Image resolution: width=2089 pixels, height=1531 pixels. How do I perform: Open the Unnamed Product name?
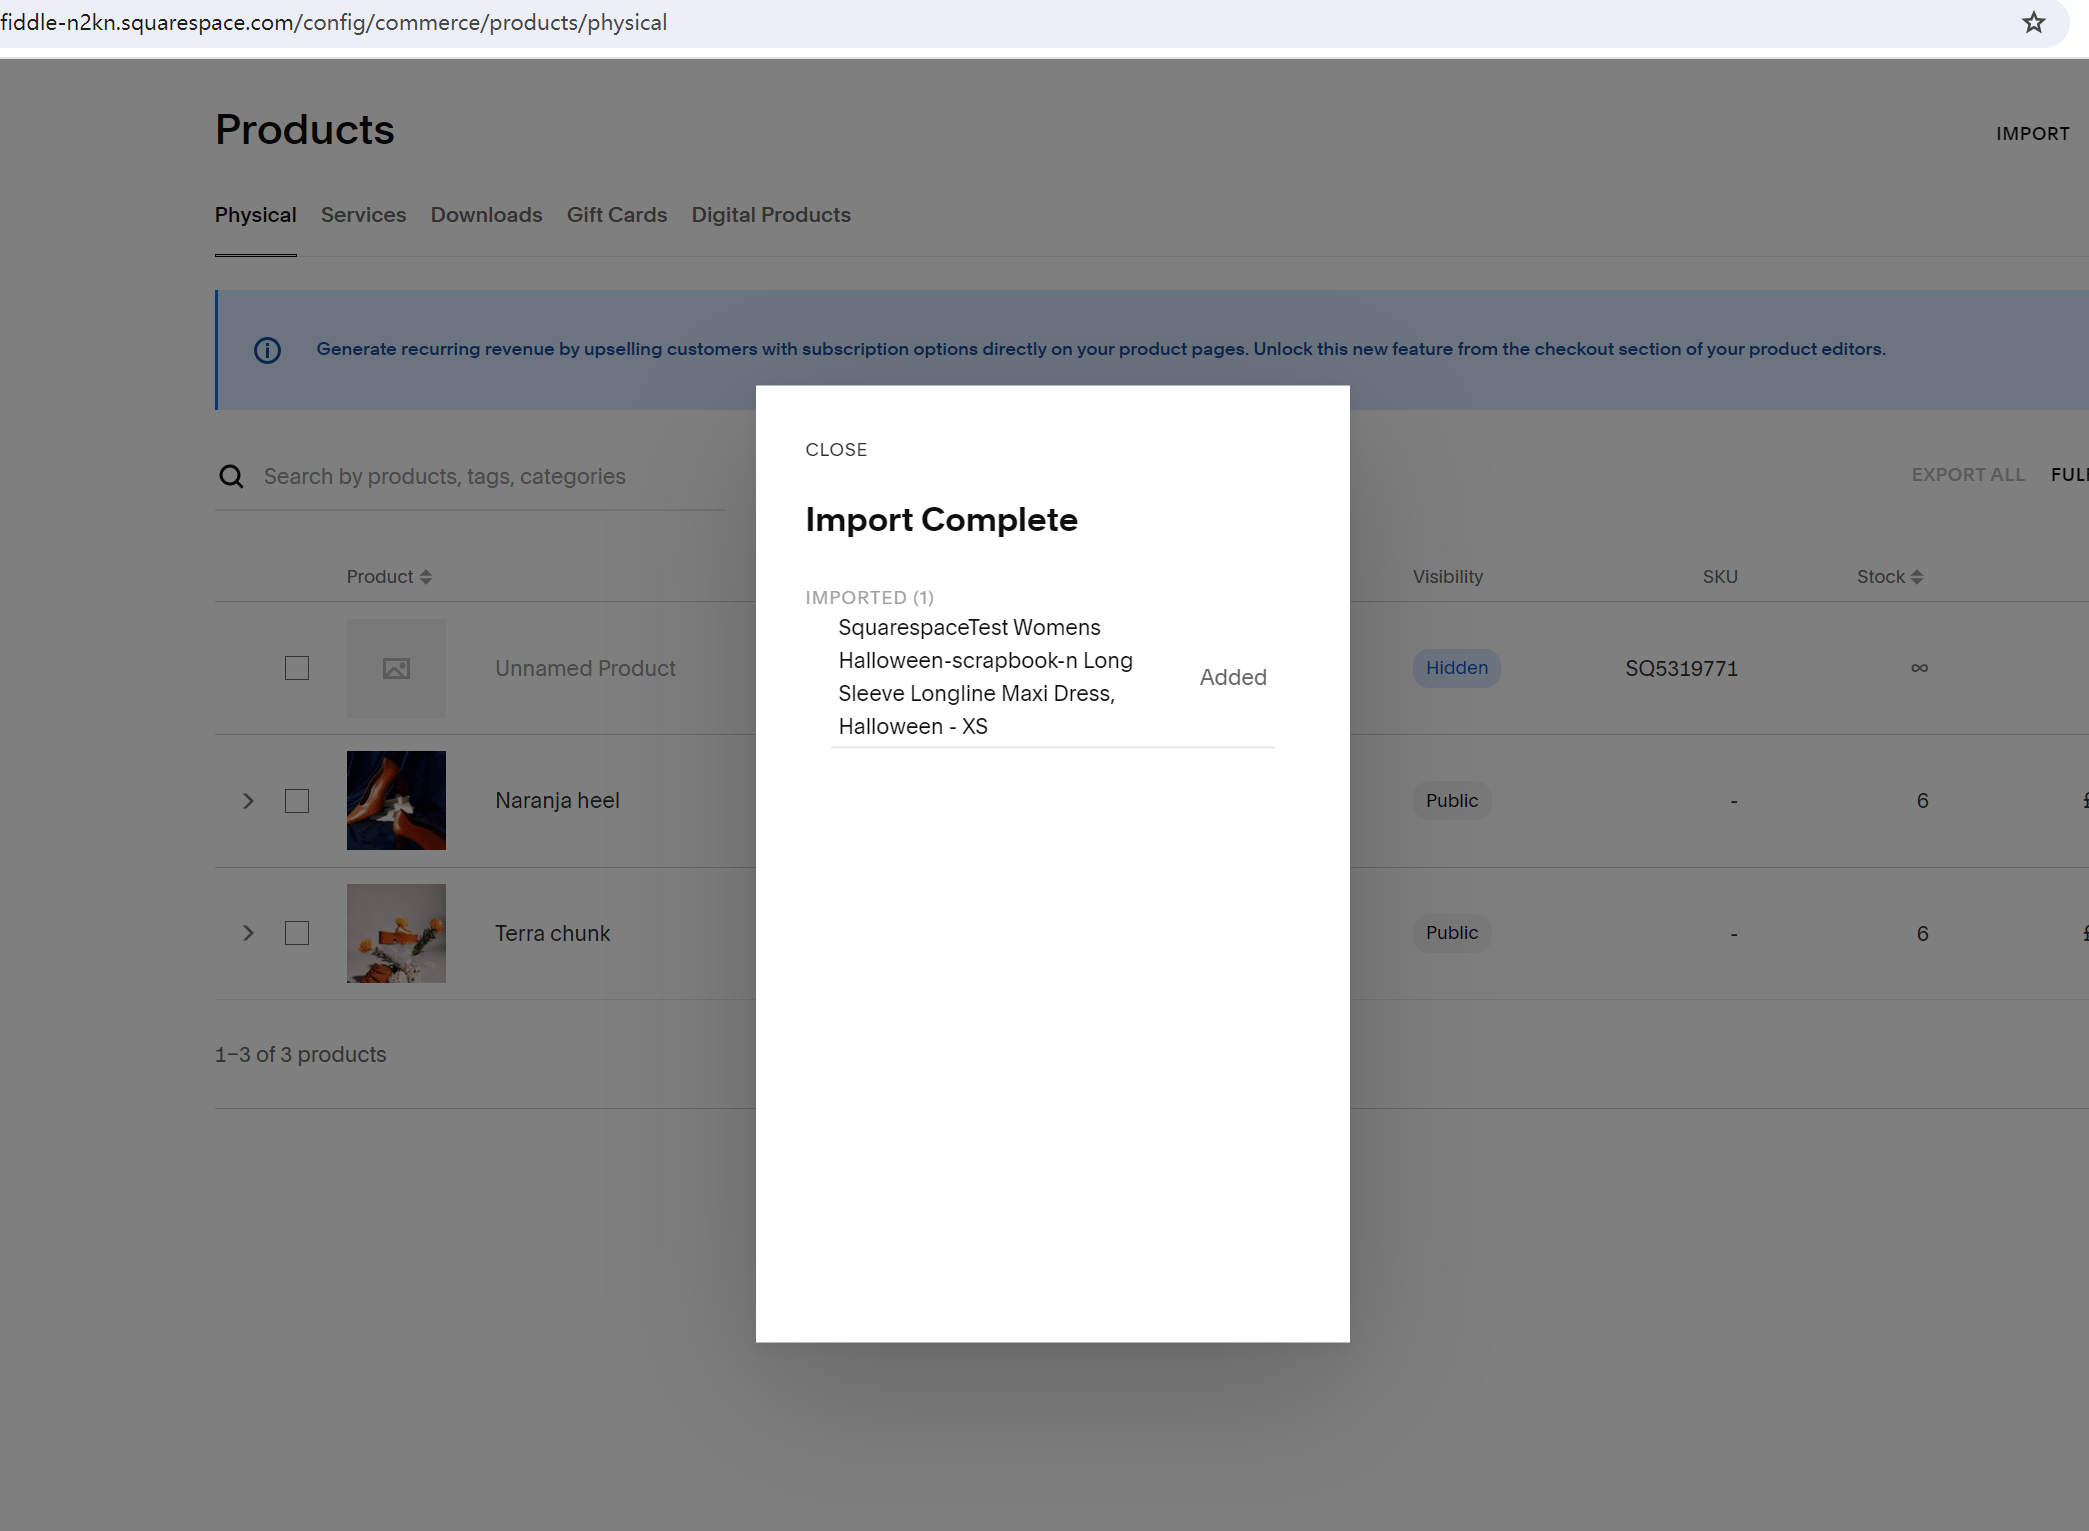[585, 668]
